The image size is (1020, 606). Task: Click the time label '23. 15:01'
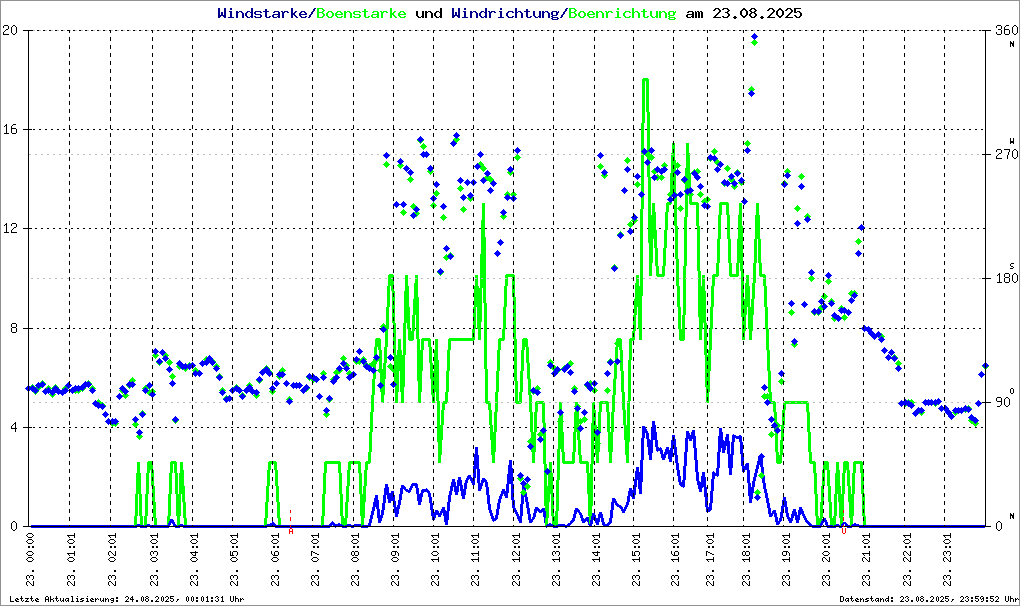[x=636, y=560]
